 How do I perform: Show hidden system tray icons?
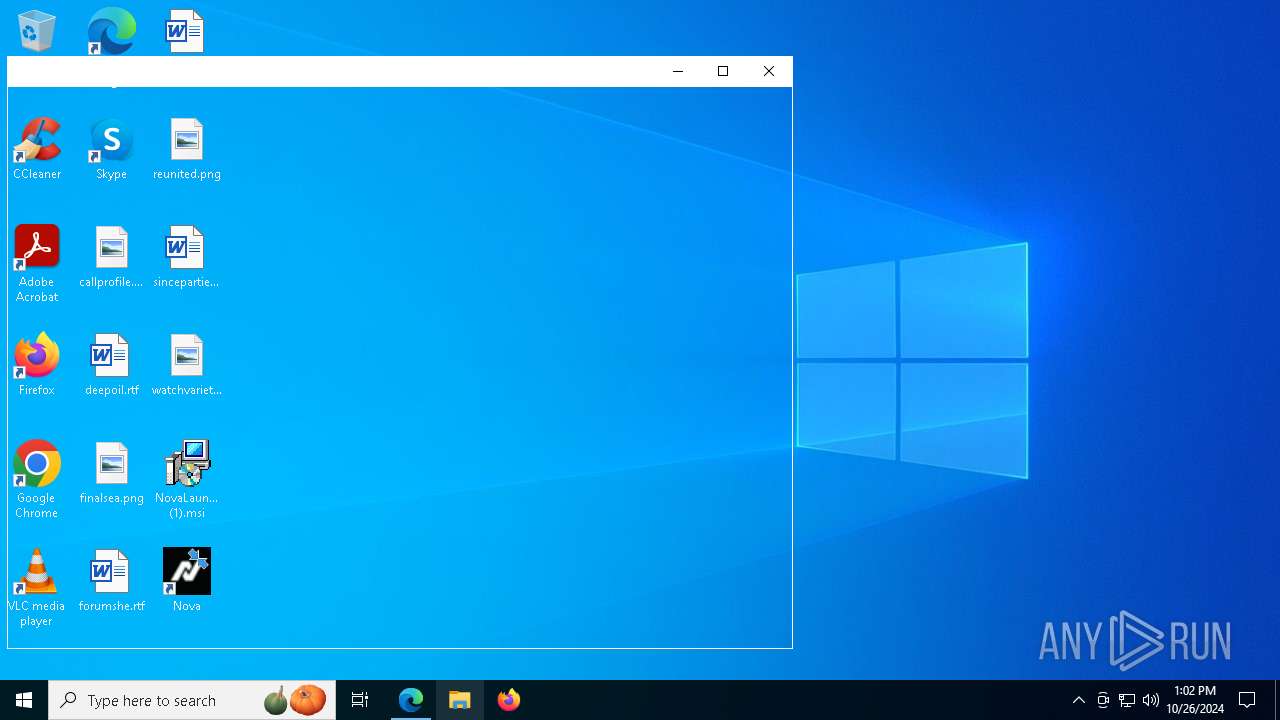[1078, 700]
